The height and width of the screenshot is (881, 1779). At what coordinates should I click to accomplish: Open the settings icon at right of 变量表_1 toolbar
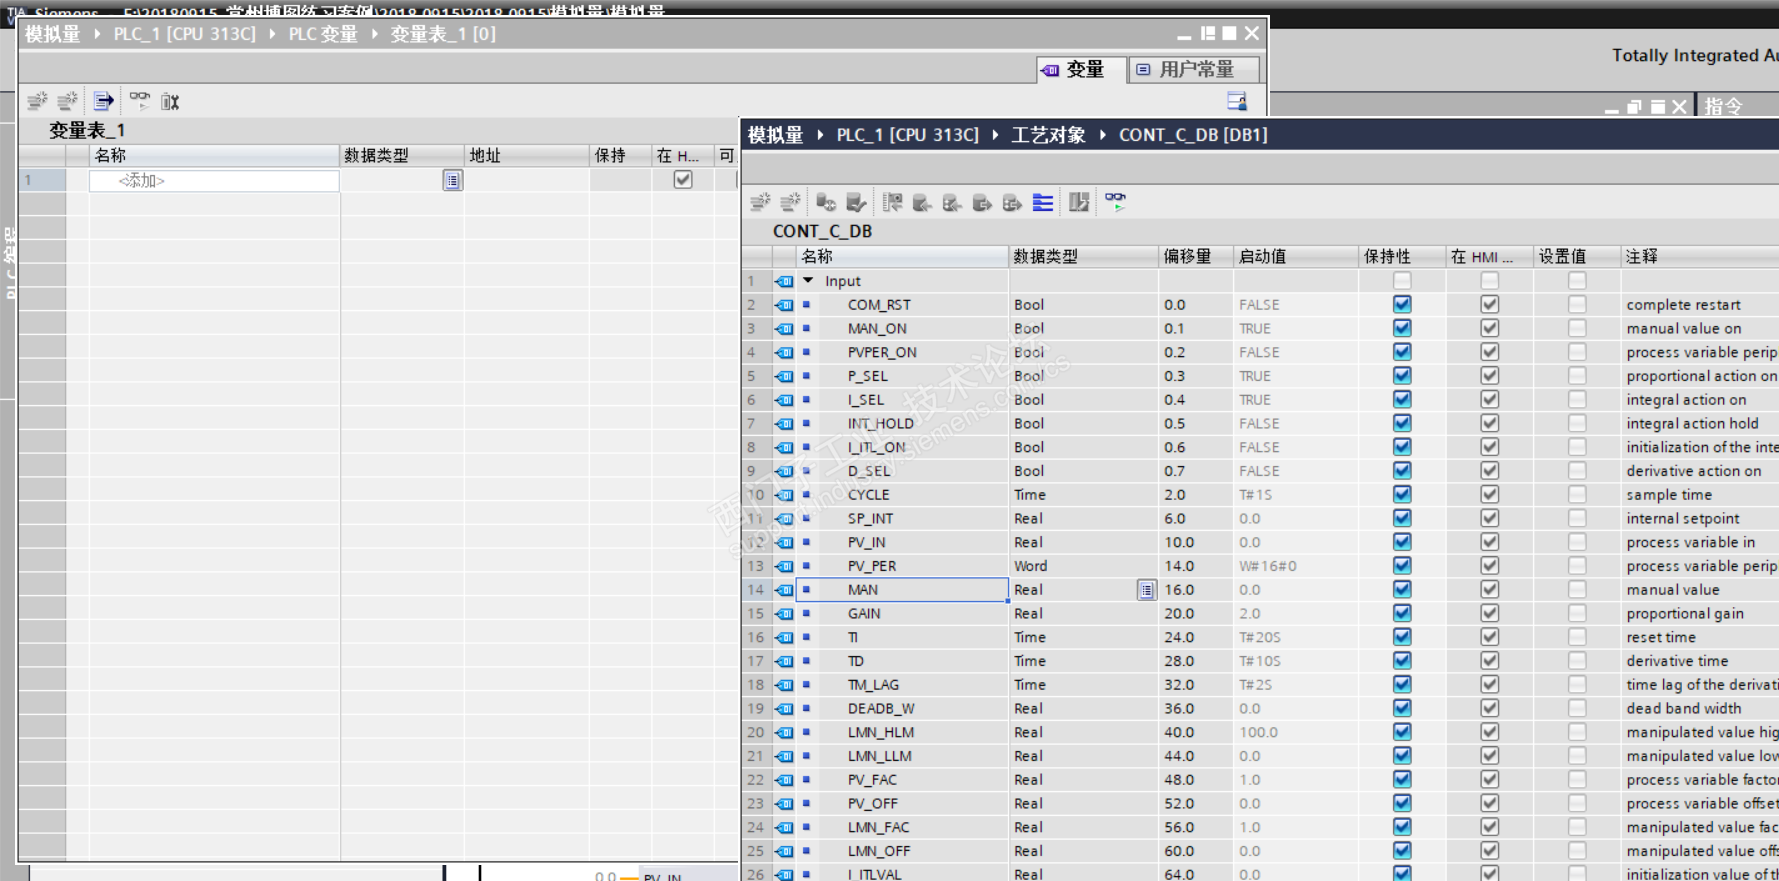click(1237, 101)
